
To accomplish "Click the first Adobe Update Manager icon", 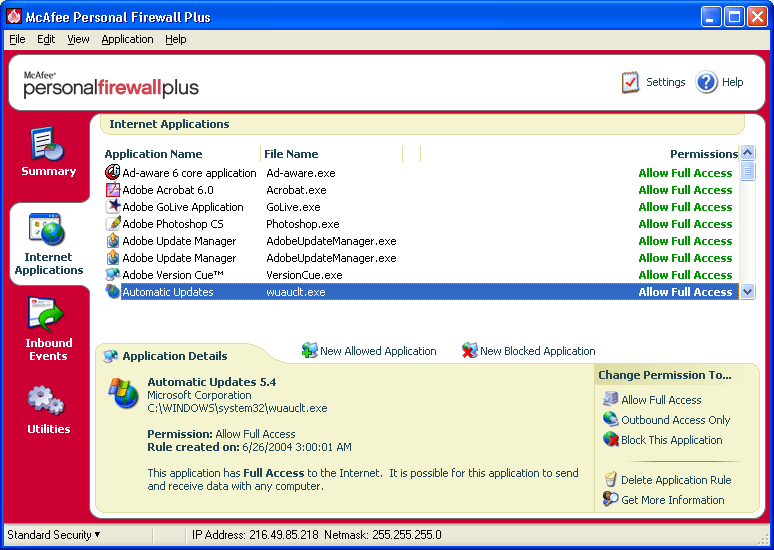I will [113, 240].
